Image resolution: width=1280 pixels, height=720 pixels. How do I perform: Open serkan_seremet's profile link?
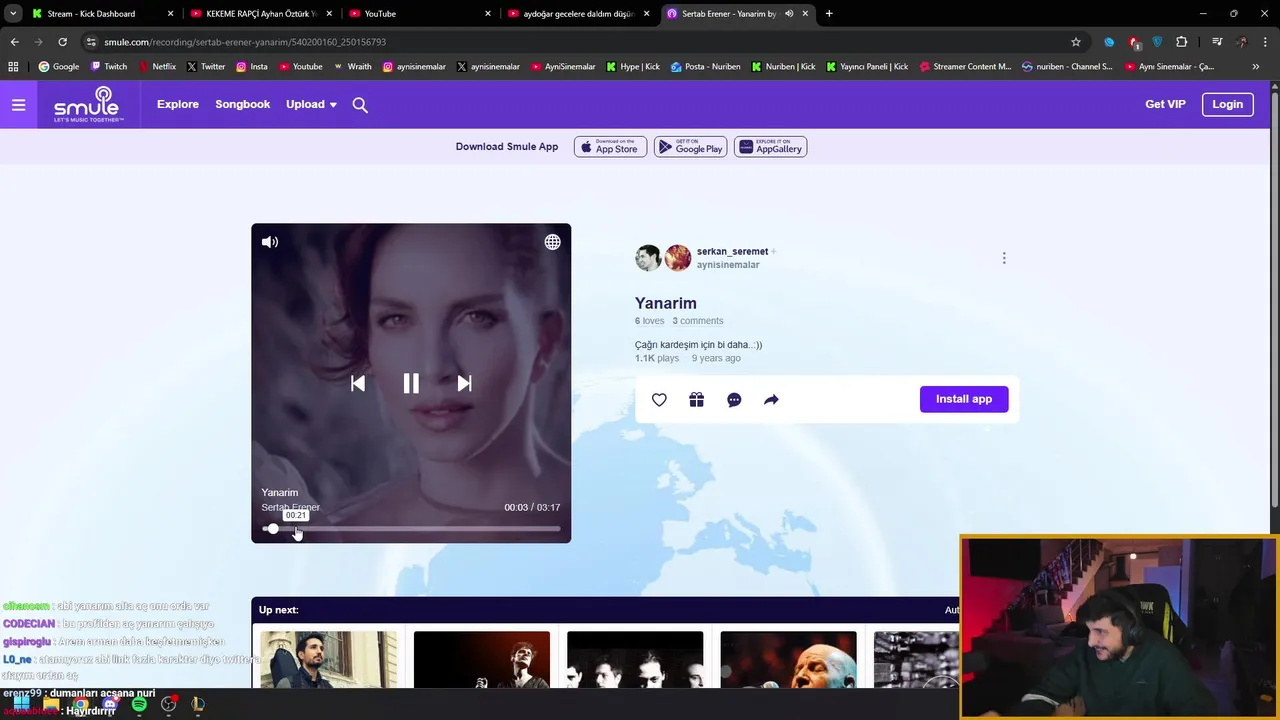pos(732,252)
